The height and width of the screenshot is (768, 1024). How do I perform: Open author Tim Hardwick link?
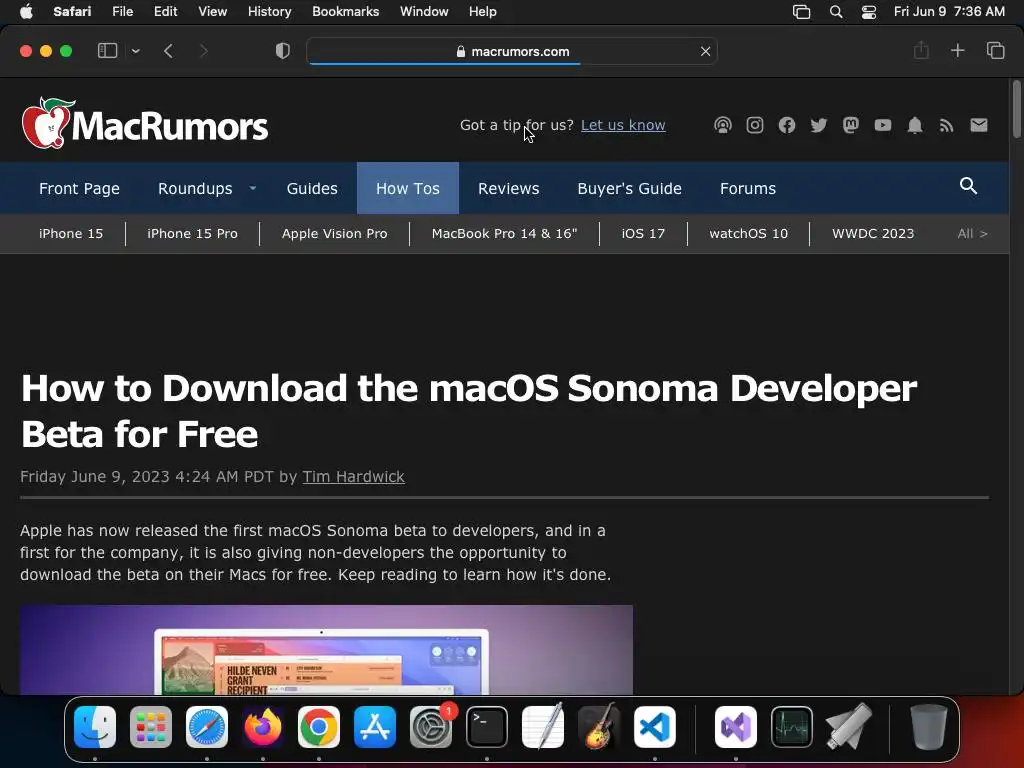(353, 477)
